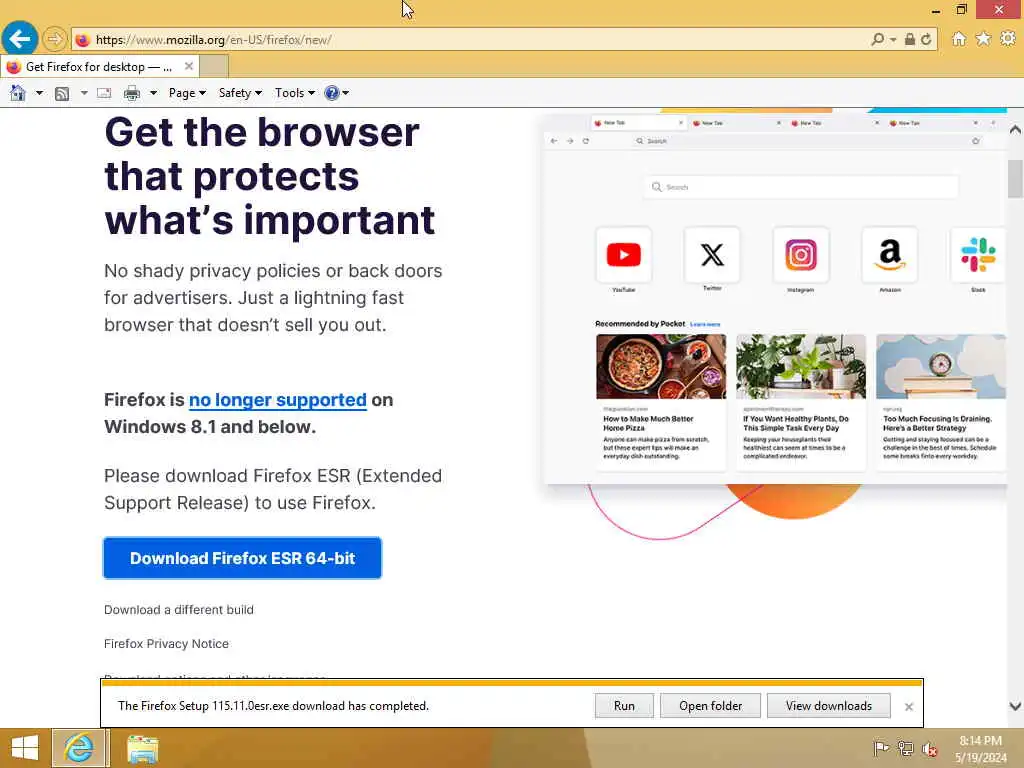Refresh the page with the reload icon
Image resolution: width=1024 pixels, height=768 pixels.
(926, 39)
